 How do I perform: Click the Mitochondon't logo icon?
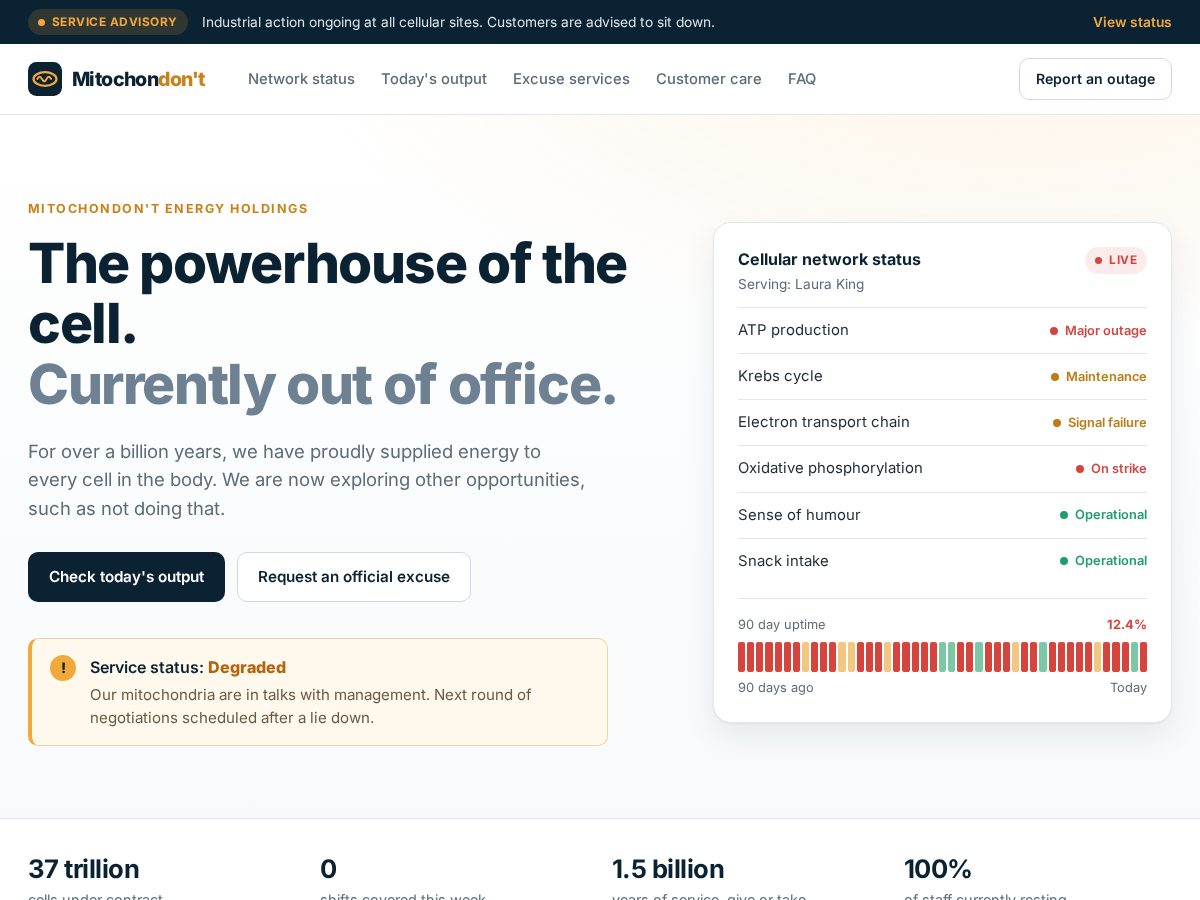tap(45, 79)
